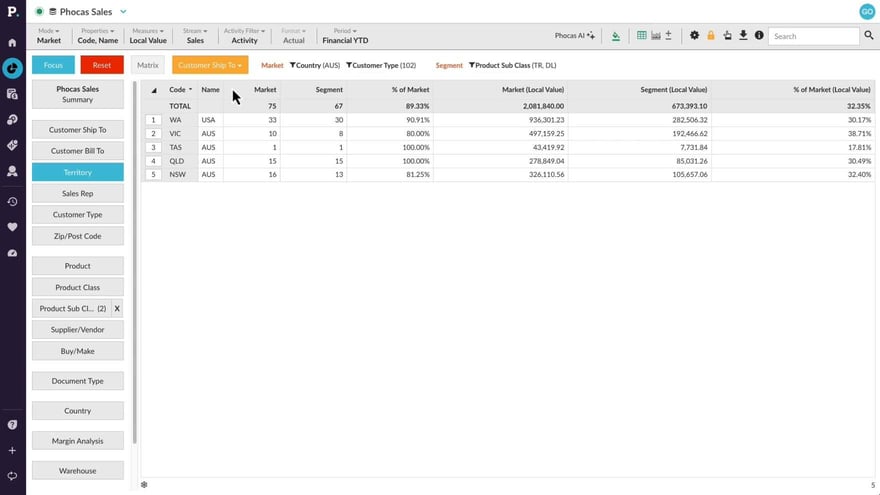Open the Code column sort dropdown

pyautogui.click(x=190, y=89)
